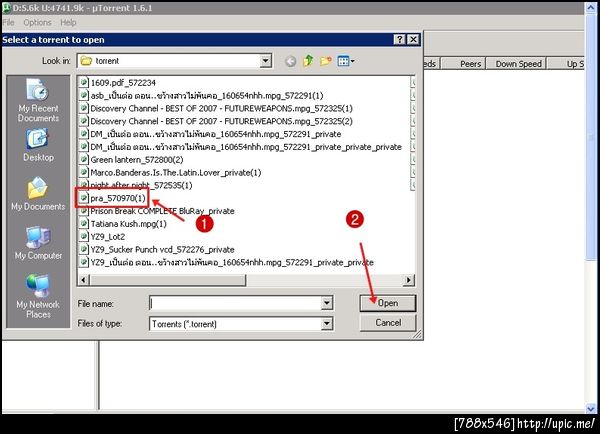Image resolution: width=600 pixels, height=434 pixels.
Task: Select Discovery Channel FUTUREWEAPONS file ending (2)
Action: pyautogui.click(x=221, y=121)
